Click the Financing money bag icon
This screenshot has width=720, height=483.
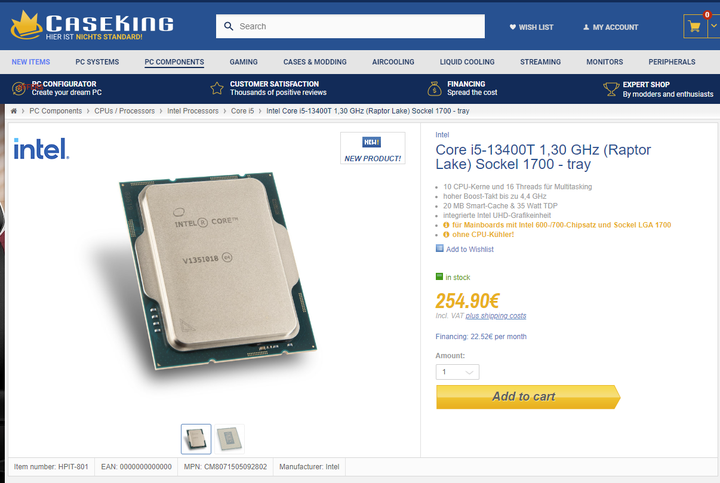point(434,88)
